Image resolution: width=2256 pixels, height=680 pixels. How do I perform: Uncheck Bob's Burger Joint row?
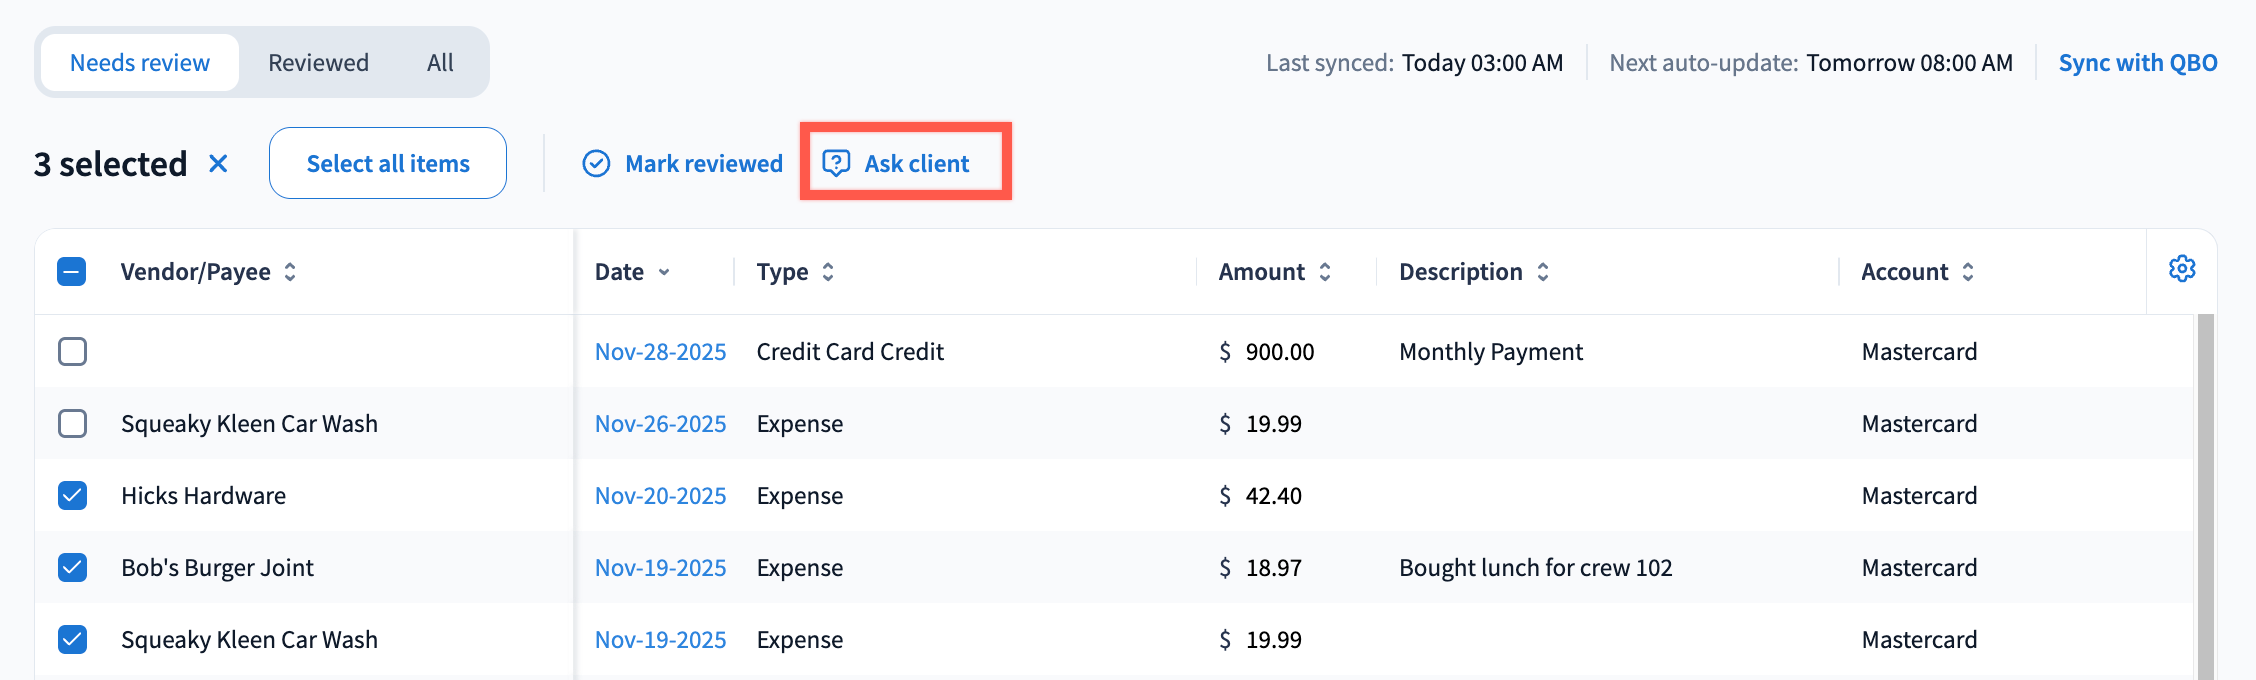tap(72, 568)
